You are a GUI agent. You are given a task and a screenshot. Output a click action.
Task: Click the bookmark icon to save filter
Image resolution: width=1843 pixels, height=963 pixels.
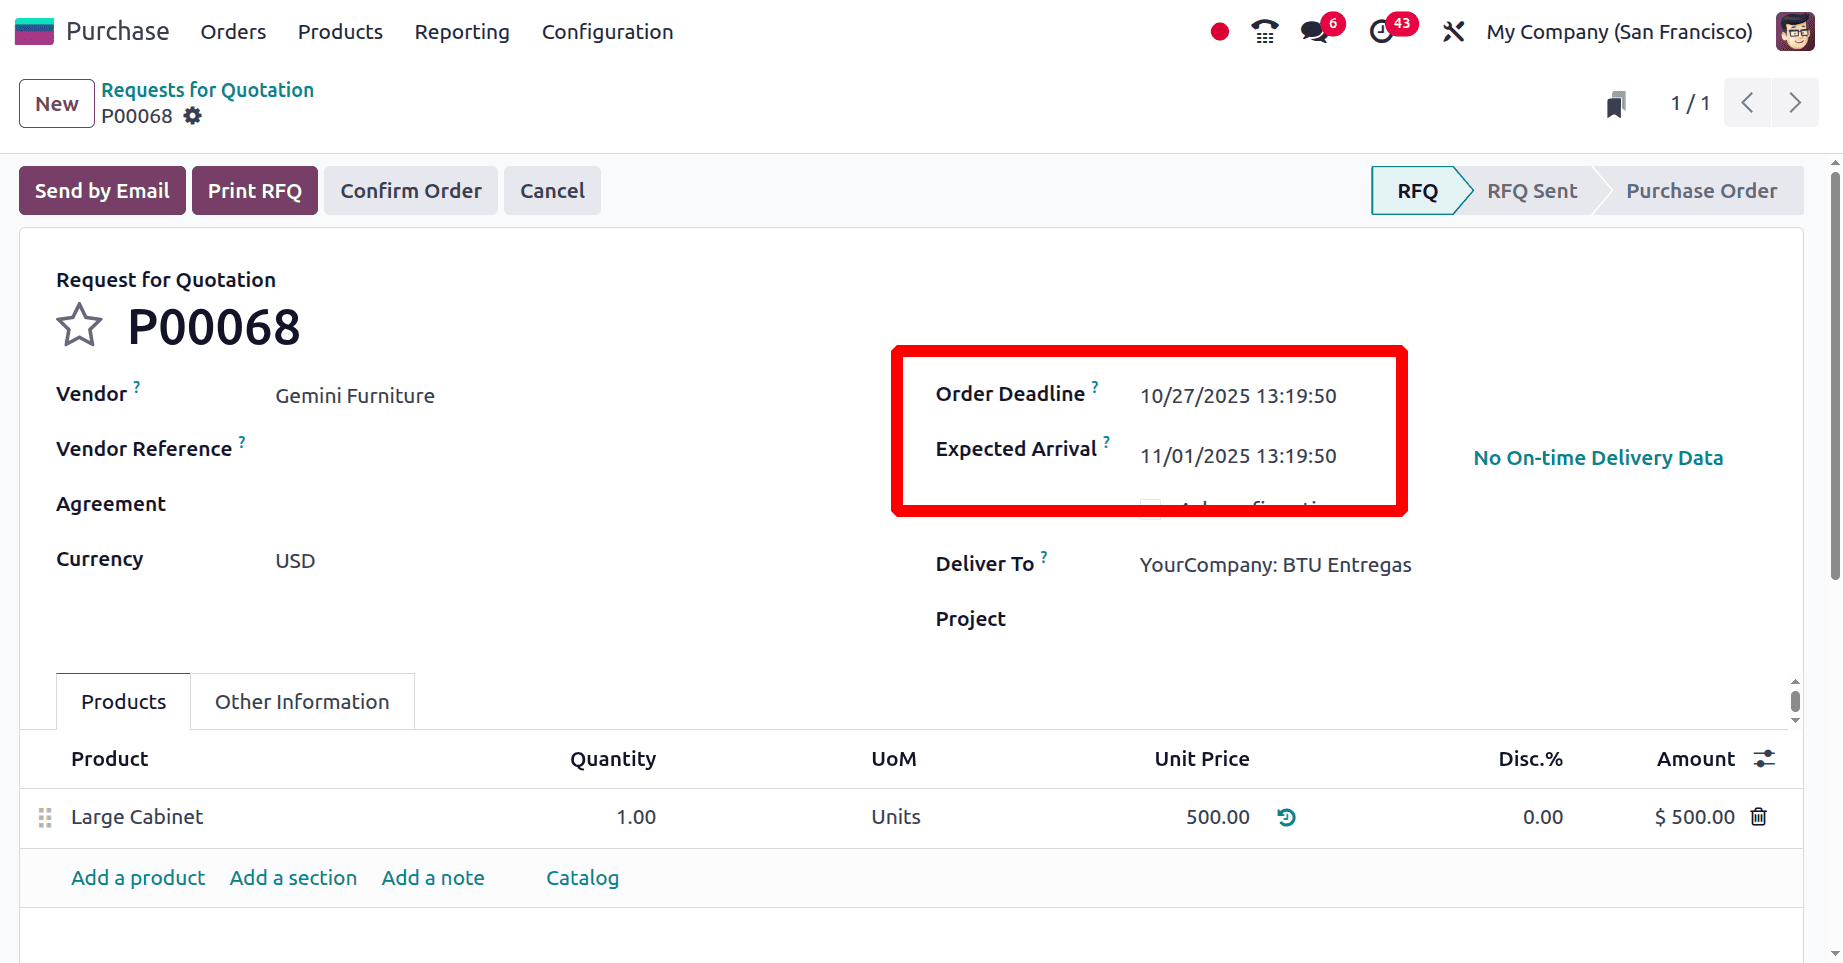coord(1616,103)
